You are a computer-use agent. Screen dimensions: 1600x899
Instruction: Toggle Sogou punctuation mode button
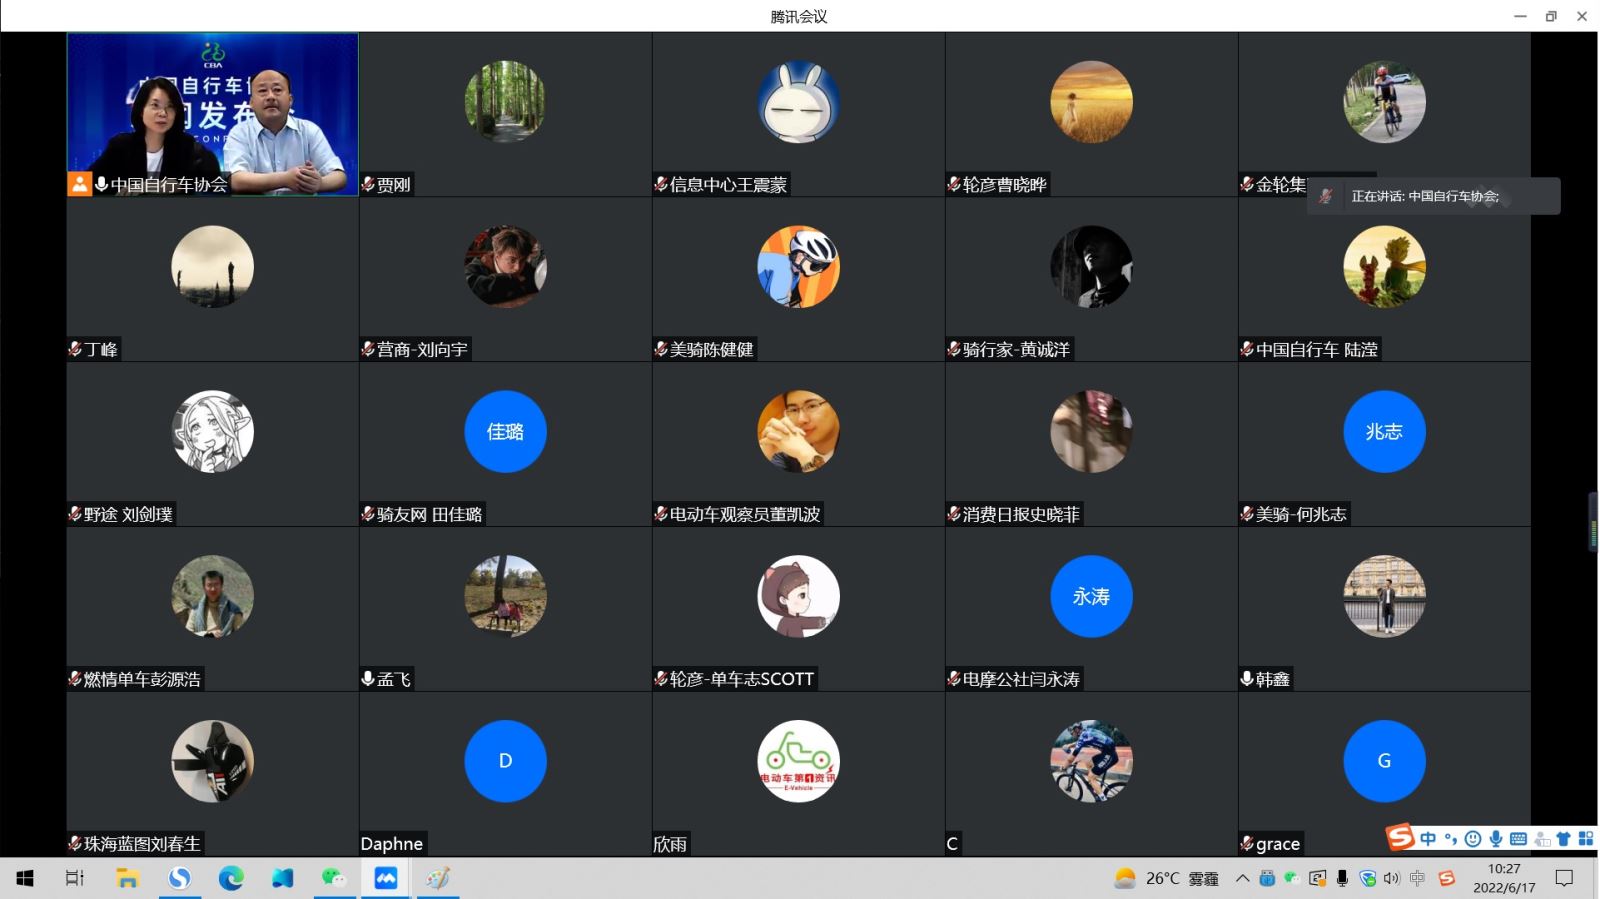[1450, 839]
